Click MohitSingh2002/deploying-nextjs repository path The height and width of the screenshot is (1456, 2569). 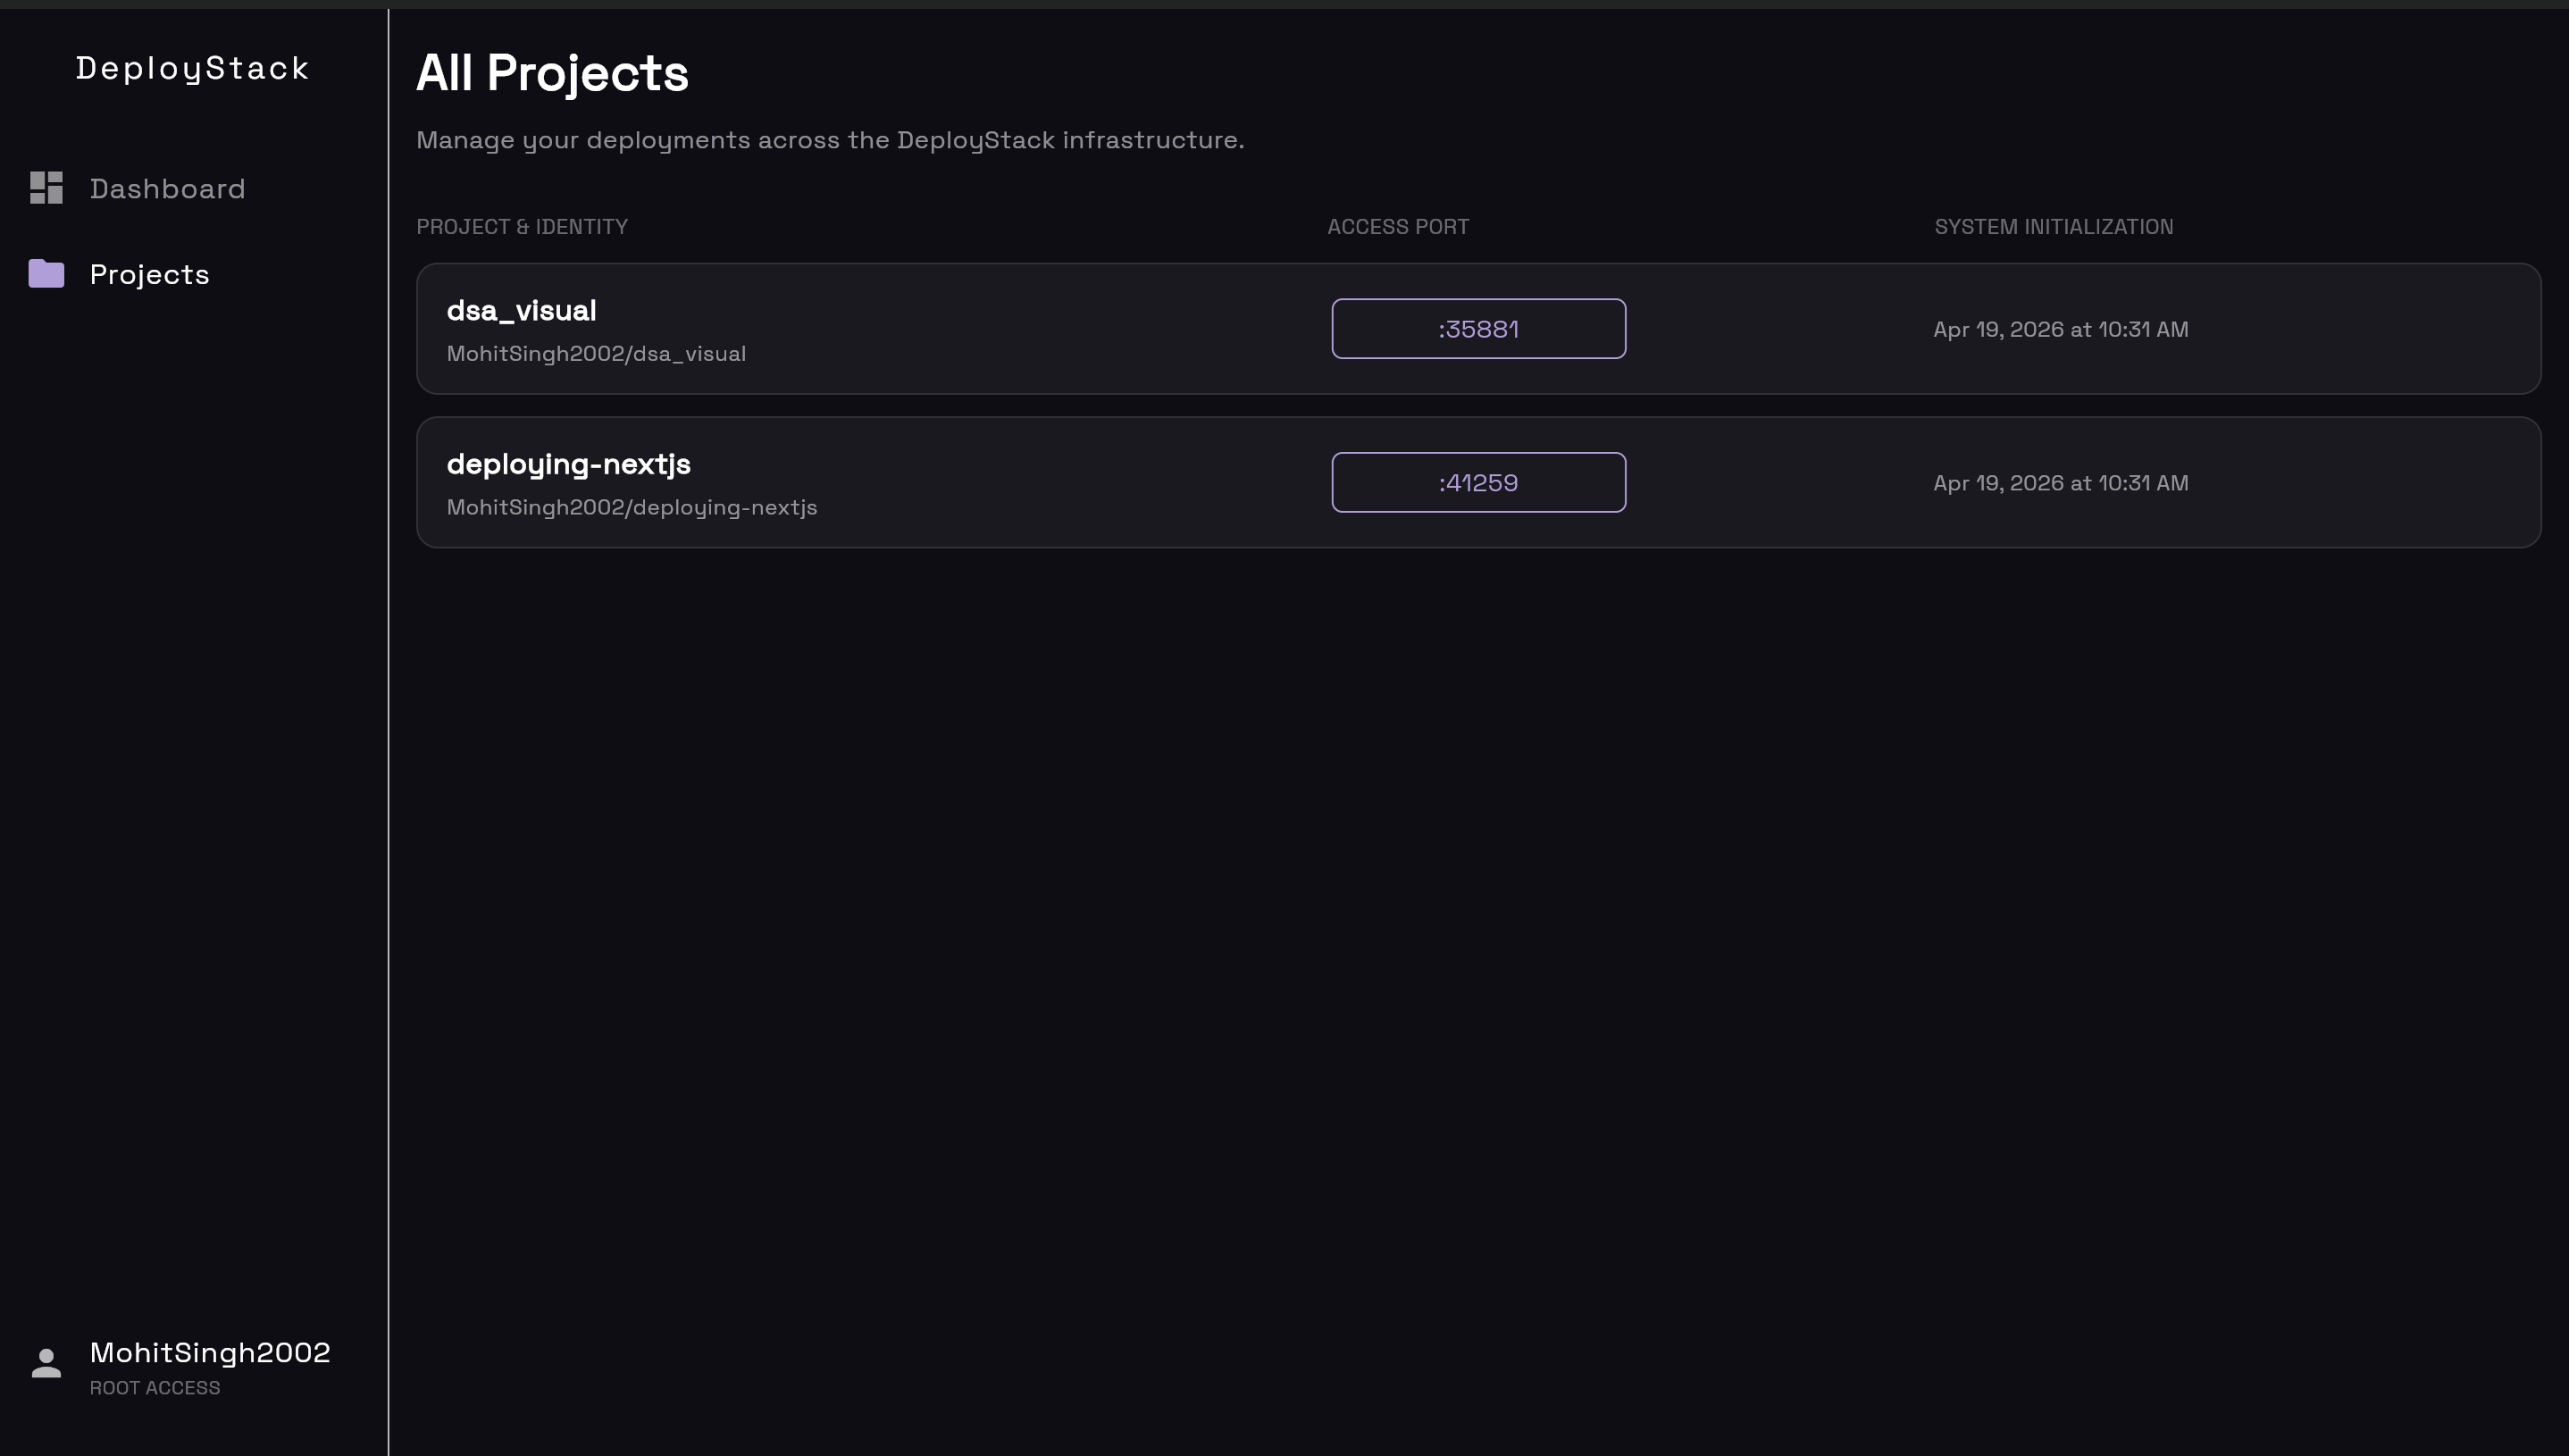pos(632,507)
